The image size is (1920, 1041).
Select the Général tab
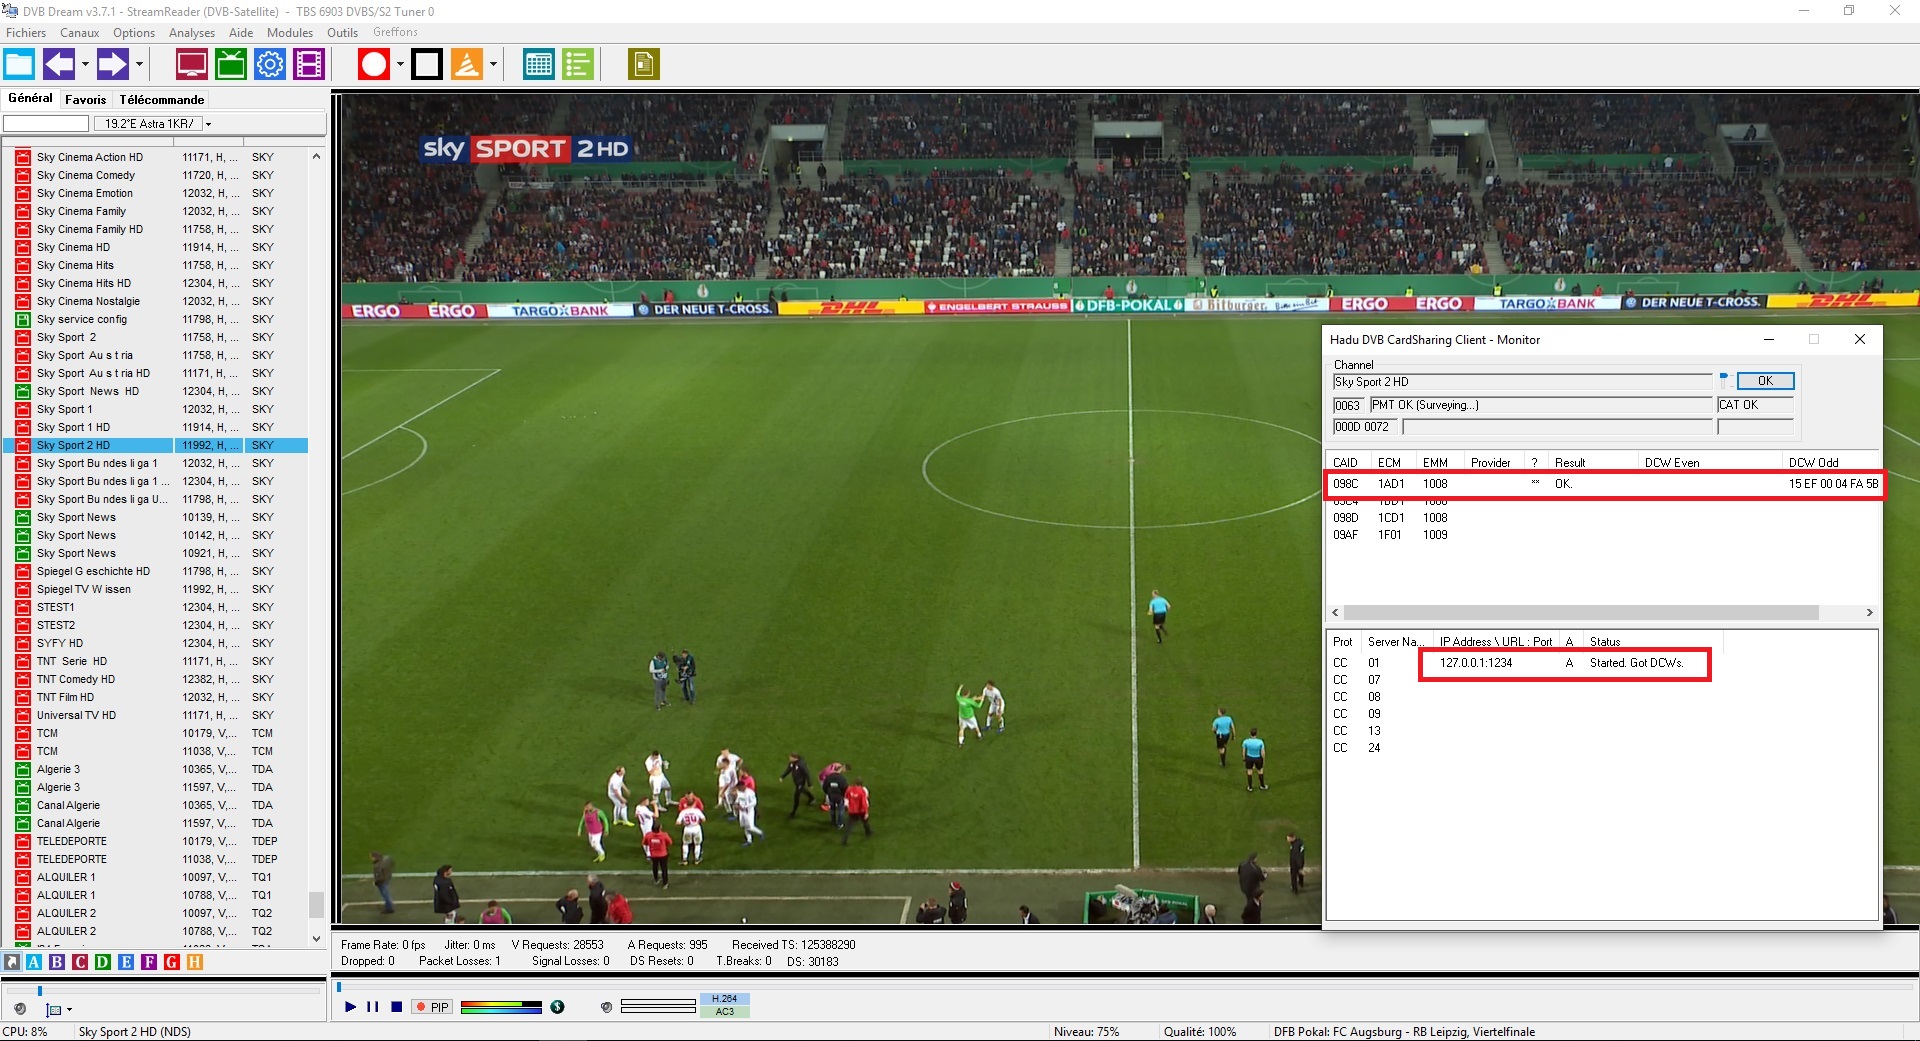[x=31, y=98]
